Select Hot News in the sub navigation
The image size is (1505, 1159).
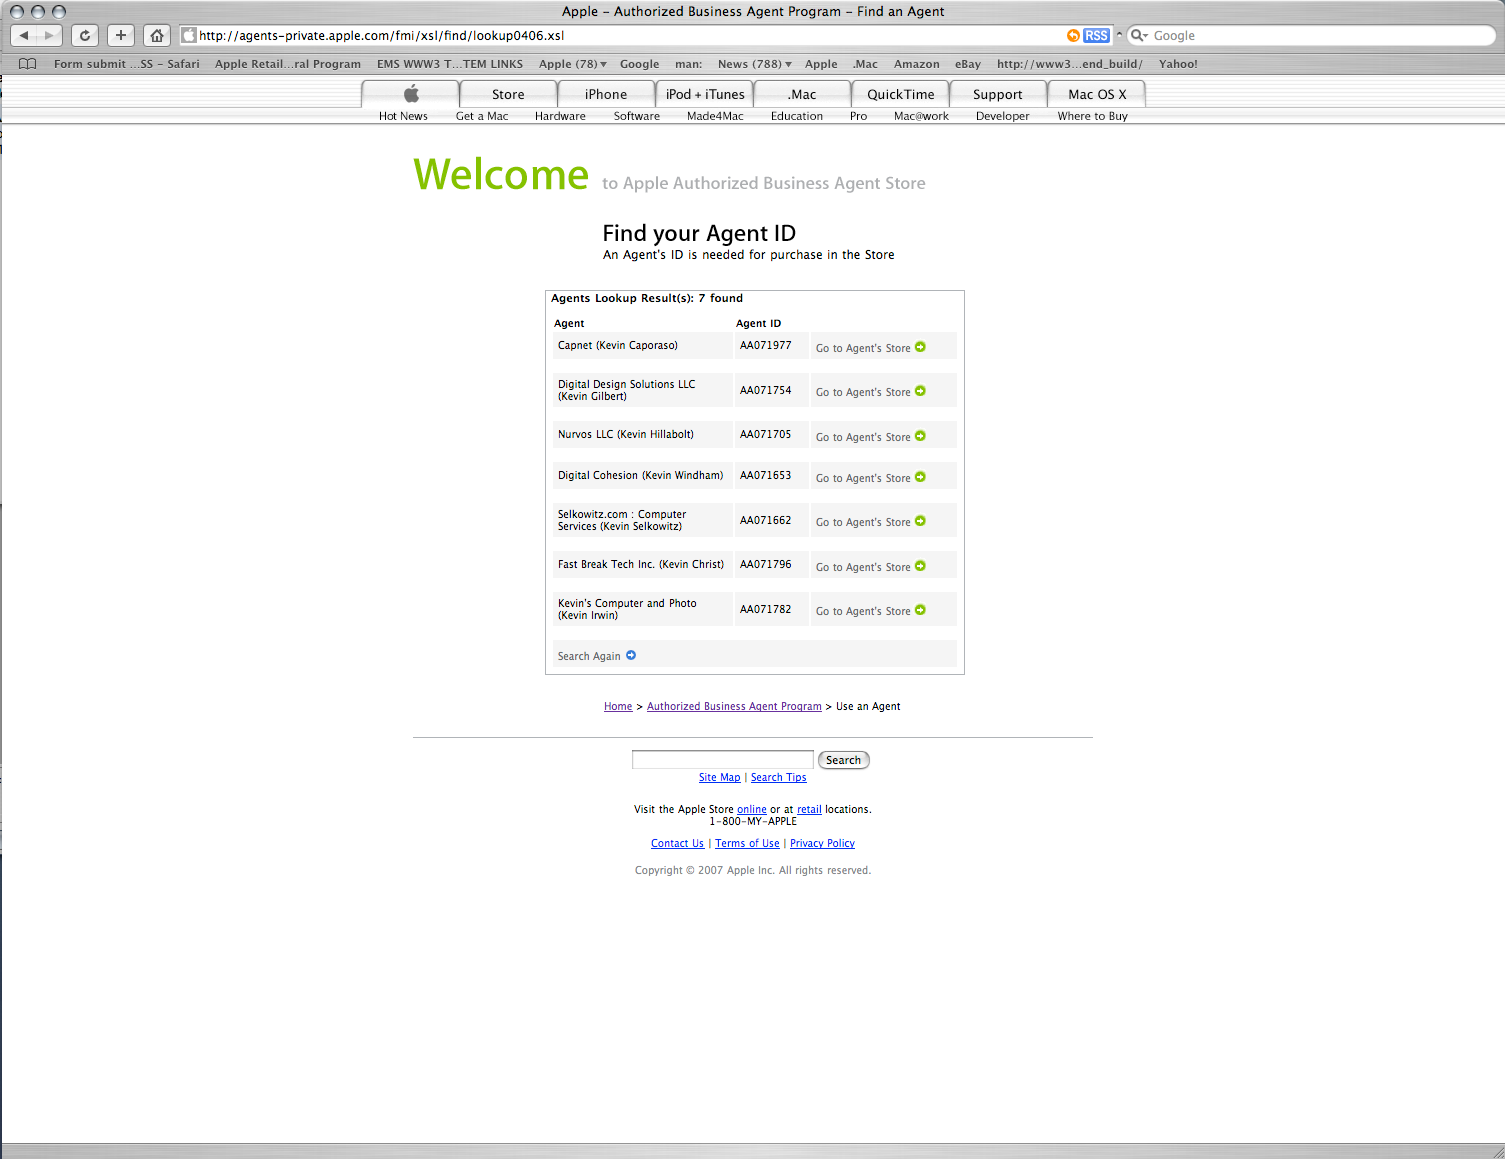point(403,116)
